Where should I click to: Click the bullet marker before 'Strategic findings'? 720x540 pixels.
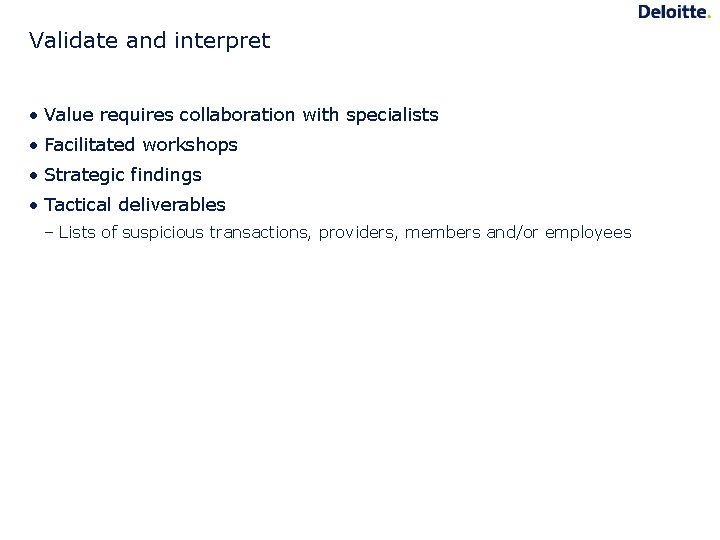(x=34, y=176)
